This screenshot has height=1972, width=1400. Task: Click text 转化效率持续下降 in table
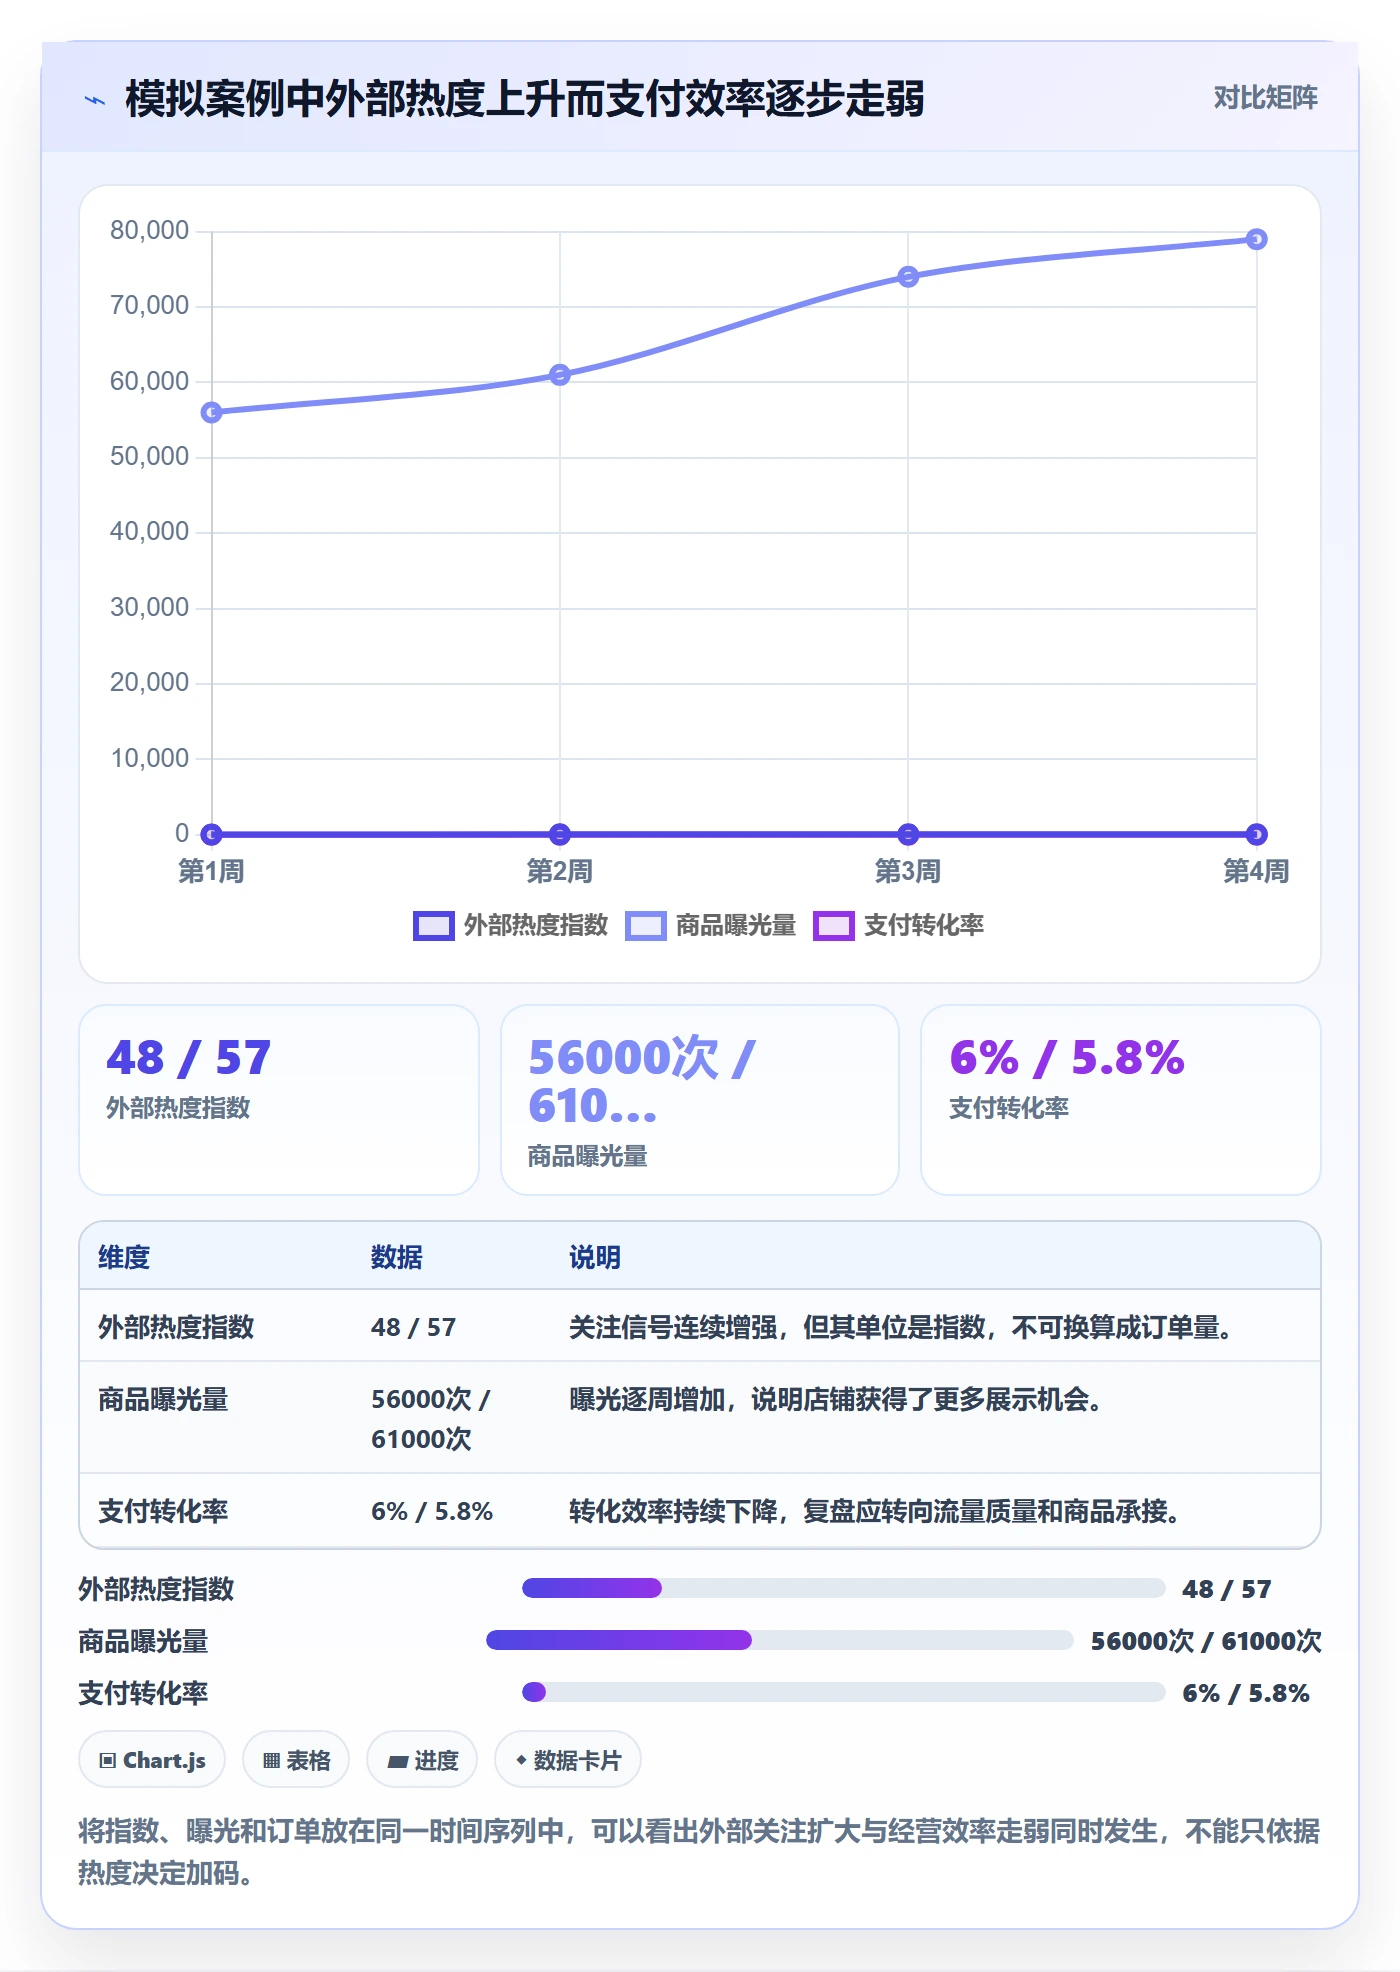673,1511
